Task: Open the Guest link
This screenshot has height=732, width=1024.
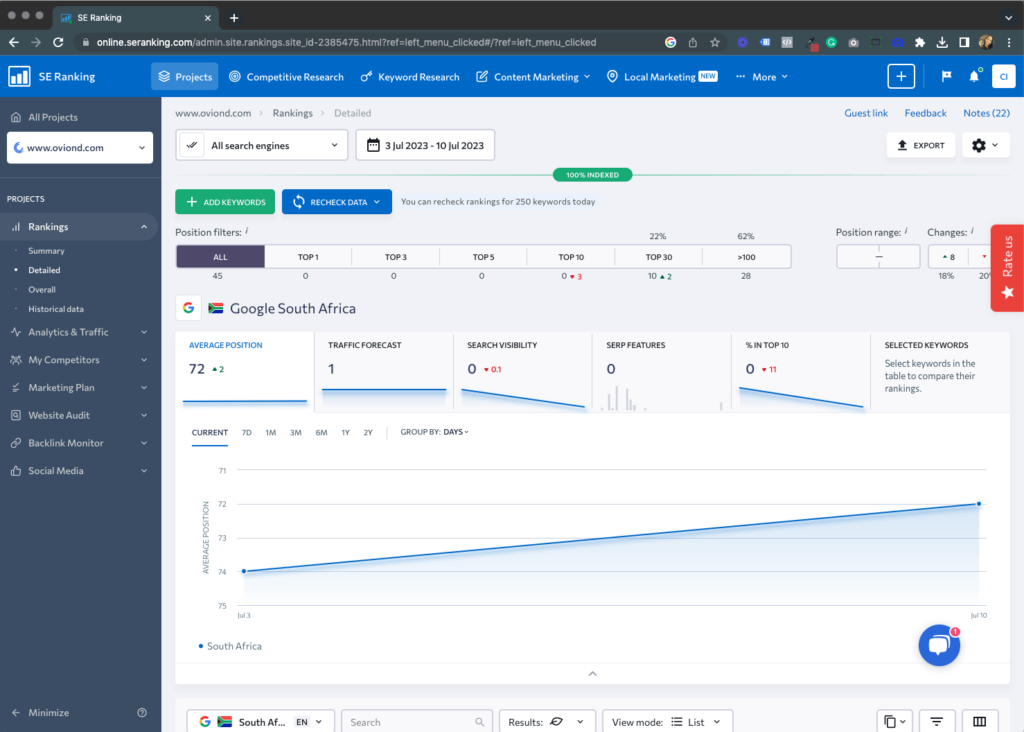Action: tap(866, 113)
